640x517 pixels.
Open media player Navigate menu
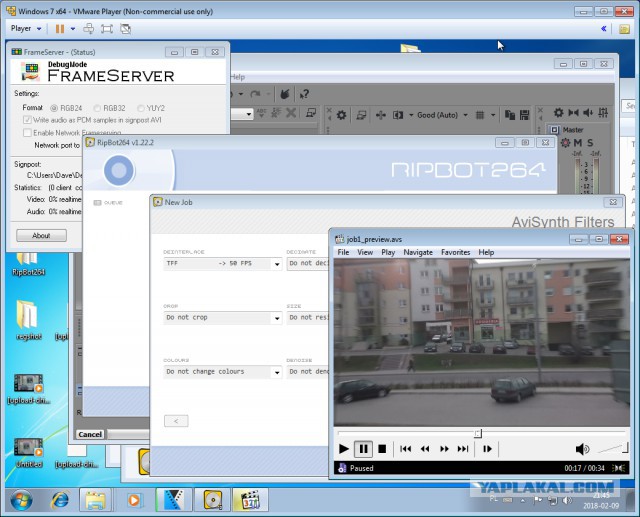[x=418, y=252]
